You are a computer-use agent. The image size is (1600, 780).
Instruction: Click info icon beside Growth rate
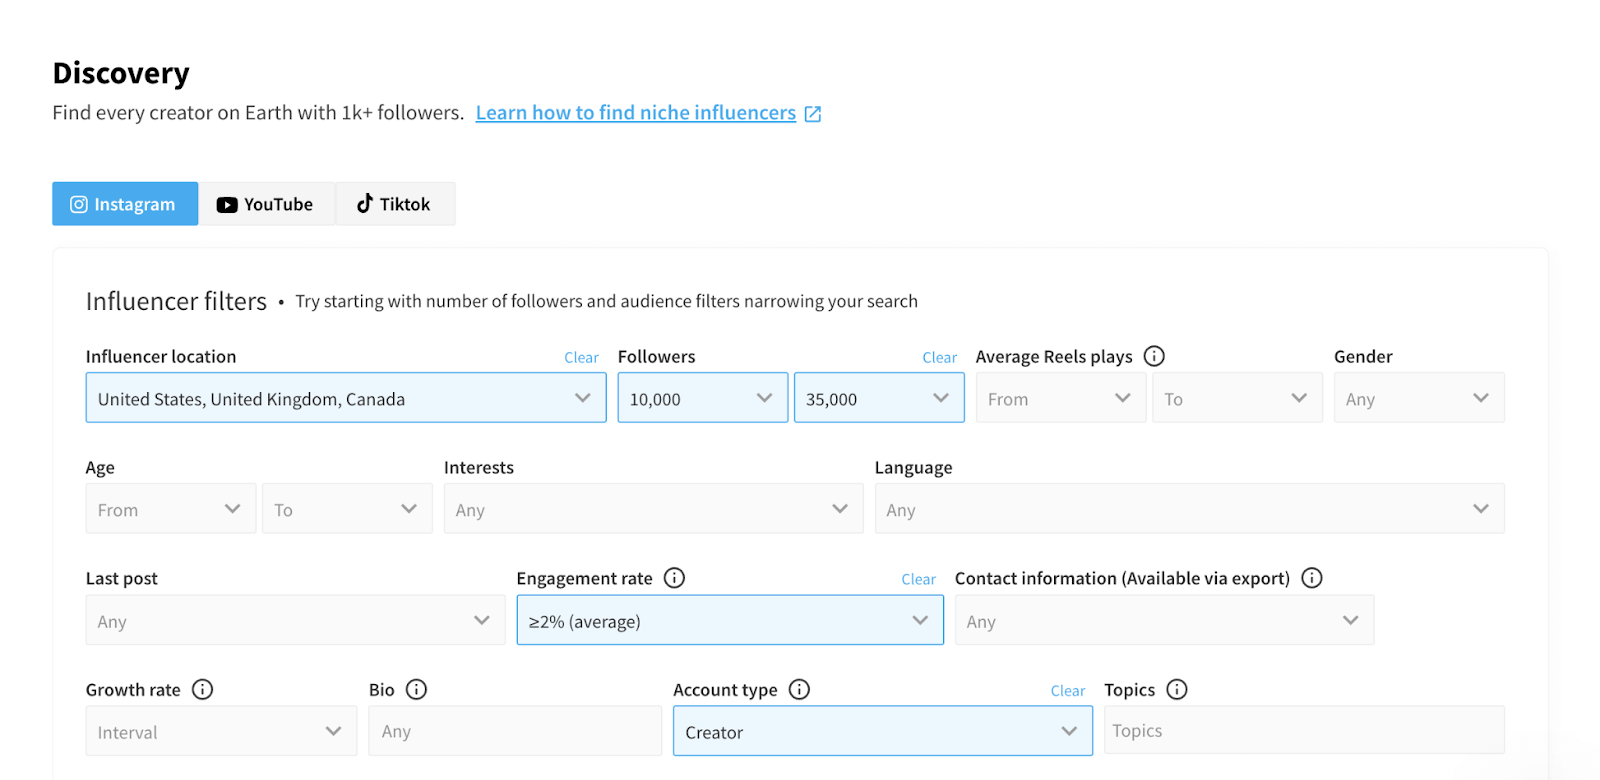(x=203, y=689)
